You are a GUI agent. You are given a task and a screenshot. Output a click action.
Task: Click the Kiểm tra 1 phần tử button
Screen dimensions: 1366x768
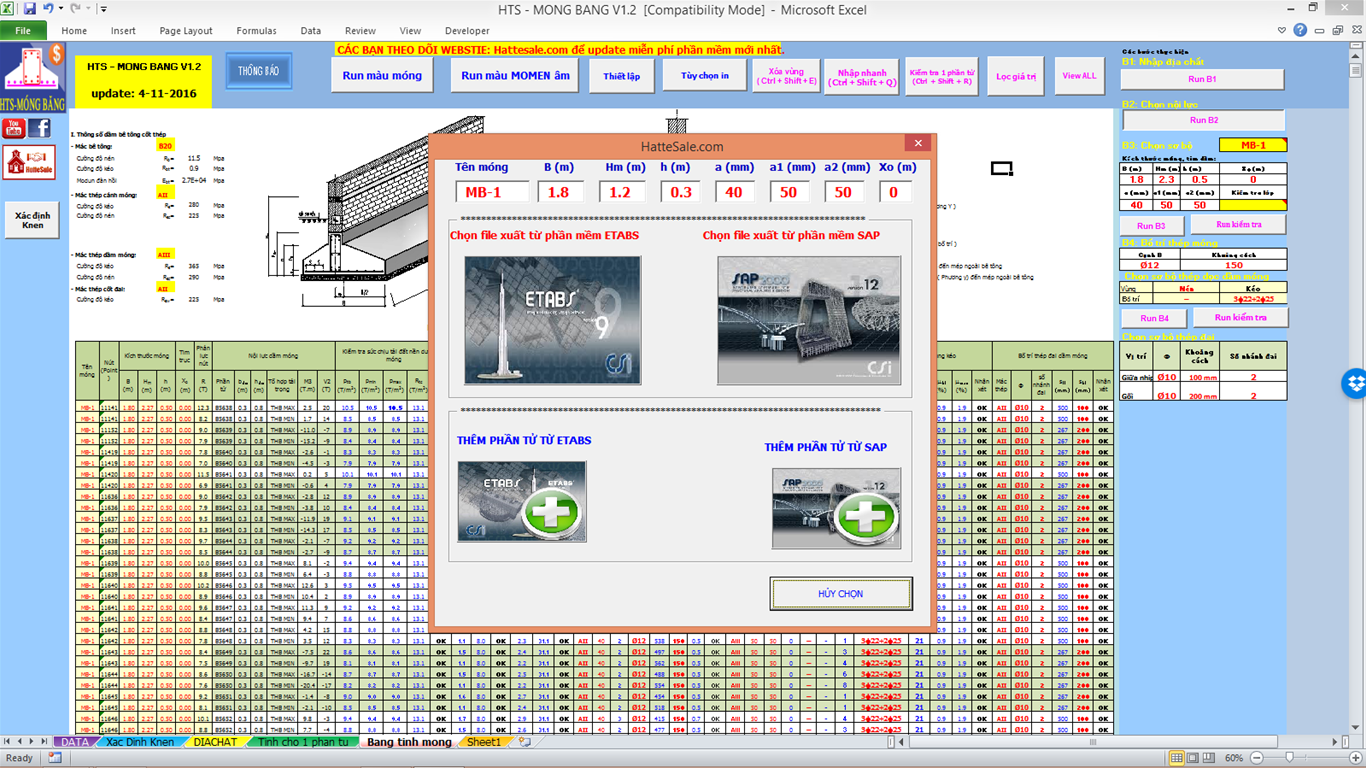pyautogui.click(x=941, y=76)
